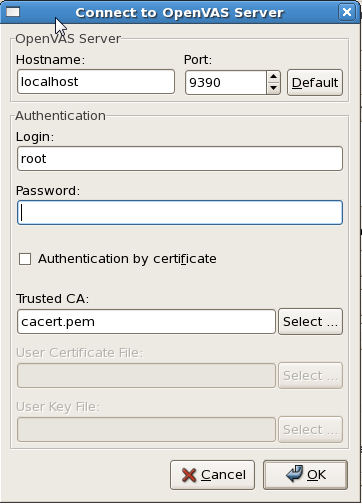Click Select button for User Key File
This screenshot has height=504, width=362.
pyautogui.click(x=310, y=430)
